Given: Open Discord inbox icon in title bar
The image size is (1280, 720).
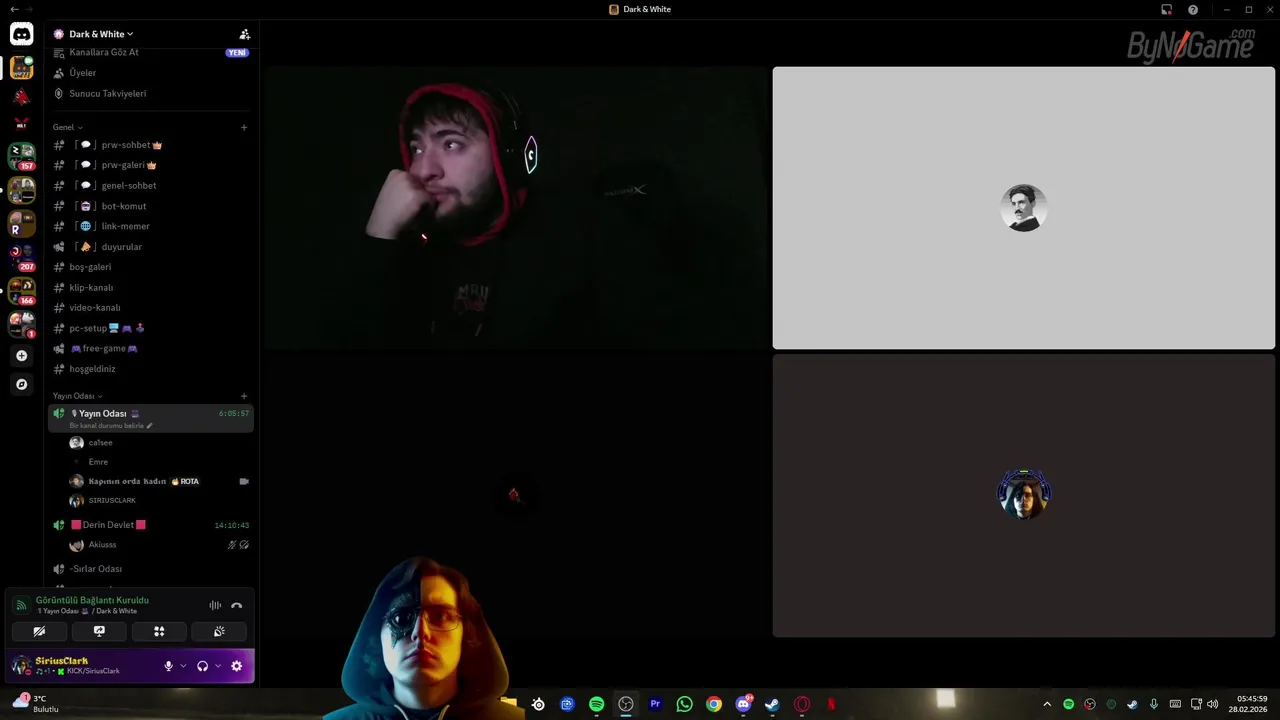Looking at the screenshot, I should 1166,10.
